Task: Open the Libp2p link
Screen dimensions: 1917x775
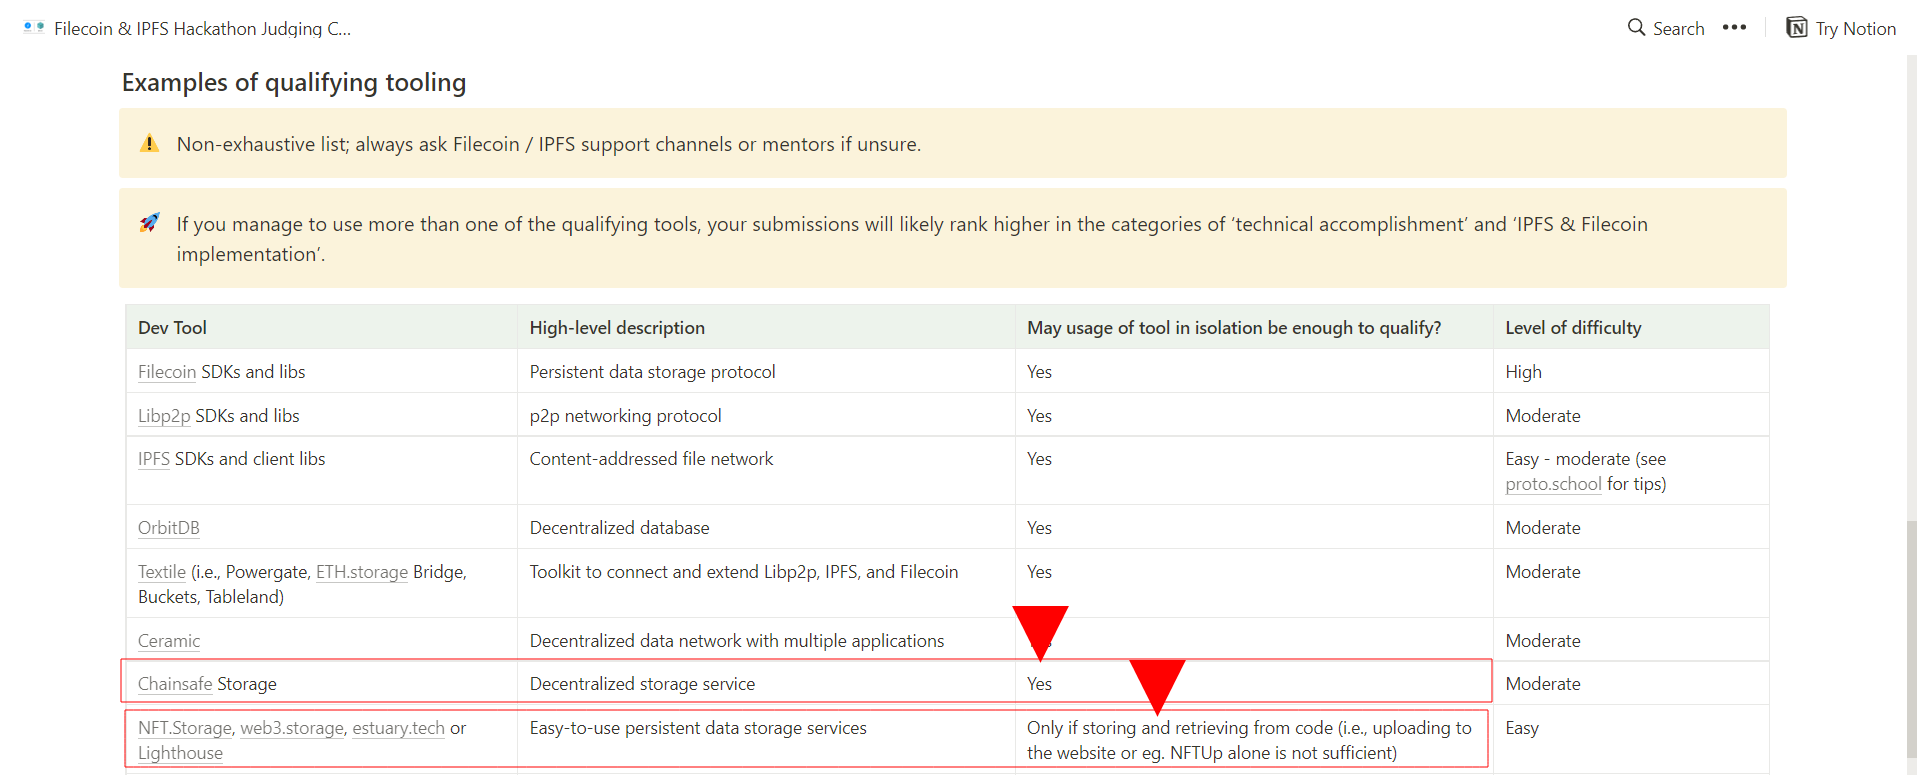Action: point(164,416)
